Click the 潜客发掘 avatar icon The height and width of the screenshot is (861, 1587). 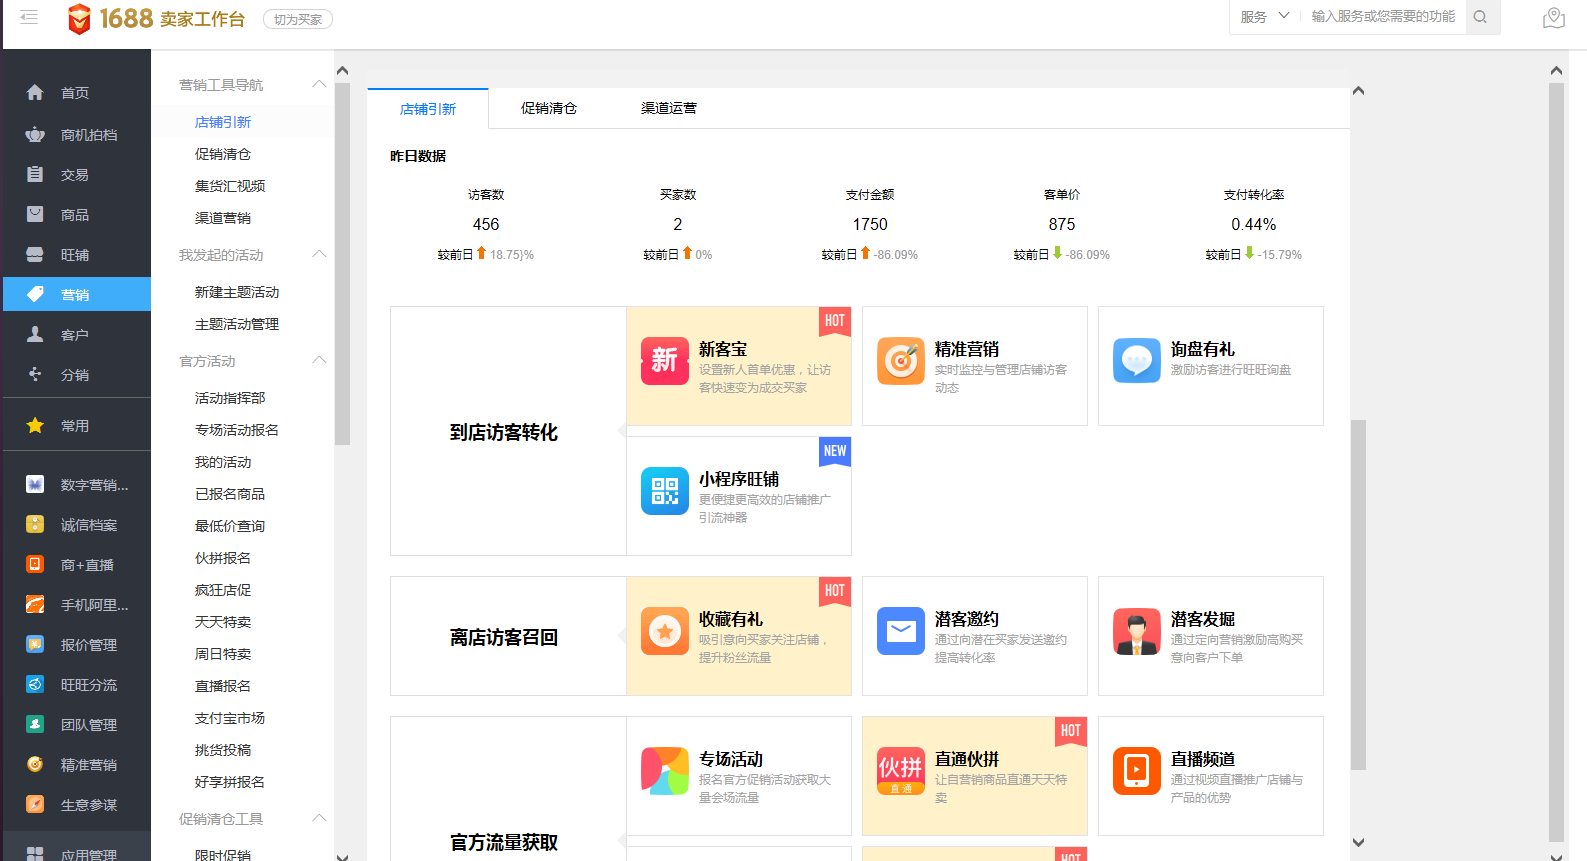coord(1137,631)
